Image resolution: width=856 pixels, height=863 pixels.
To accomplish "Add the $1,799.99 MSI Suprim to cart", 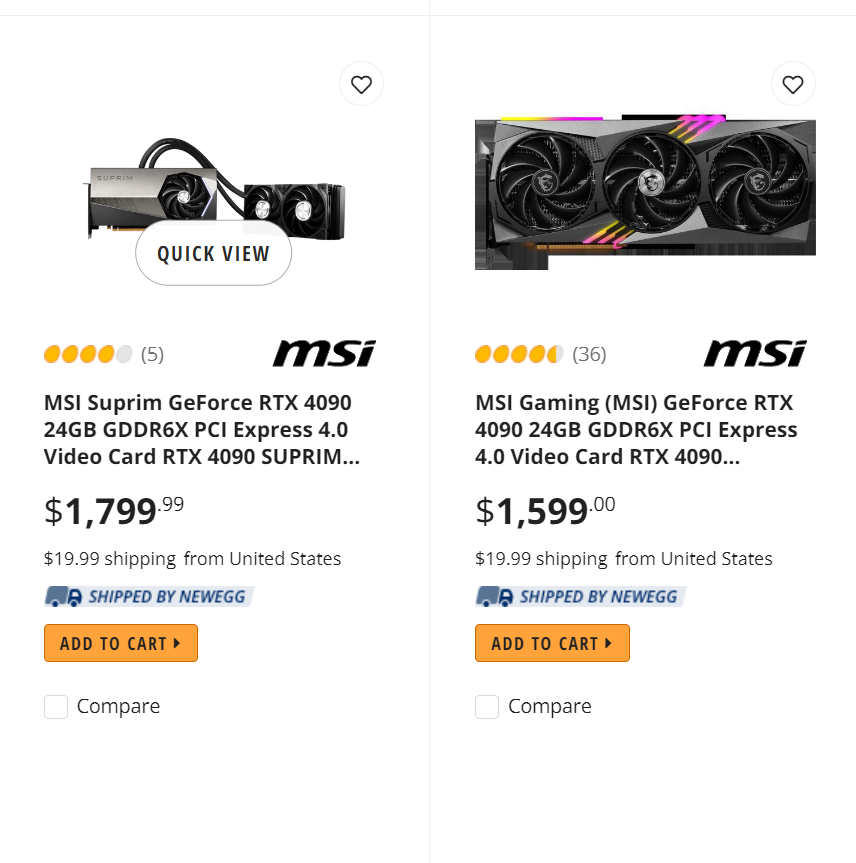I will (x=121, y=643).
